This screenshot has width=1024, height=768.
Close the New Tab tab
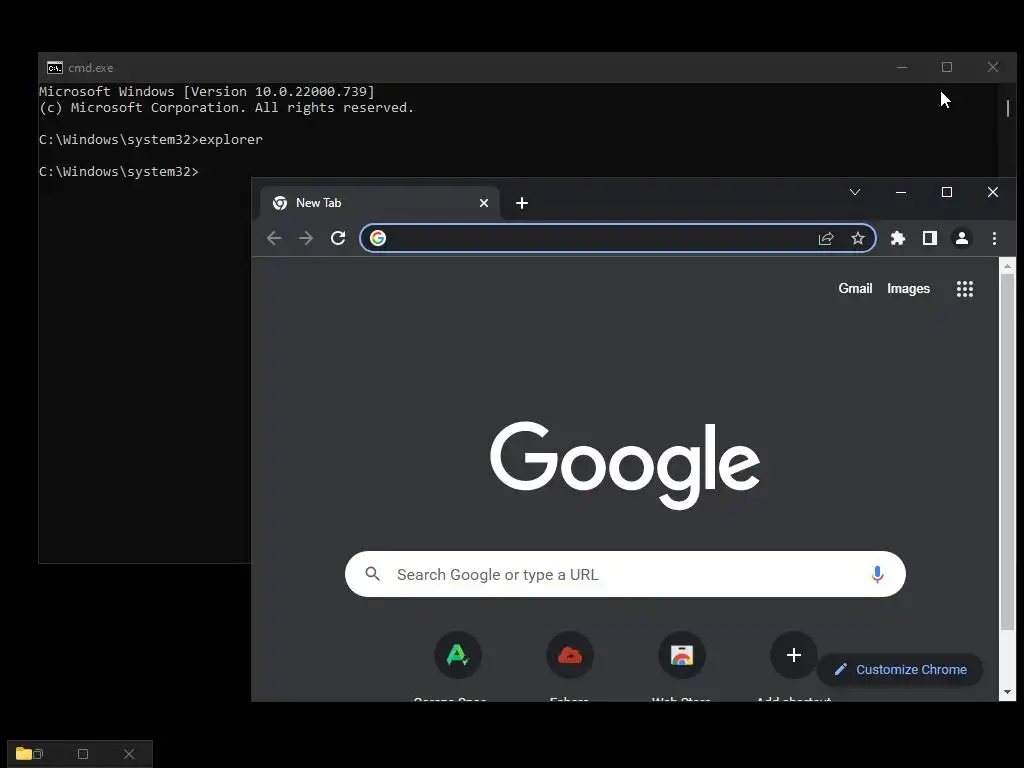tap(484, 203)
